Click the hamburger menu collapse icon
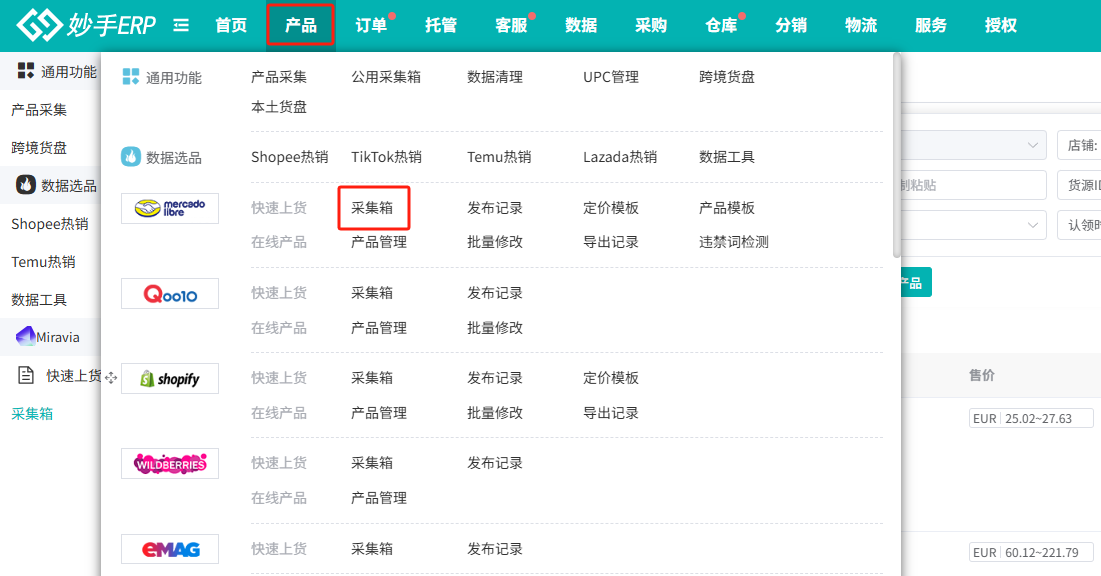Screen dimensions: 1101x576 [181, 25]
